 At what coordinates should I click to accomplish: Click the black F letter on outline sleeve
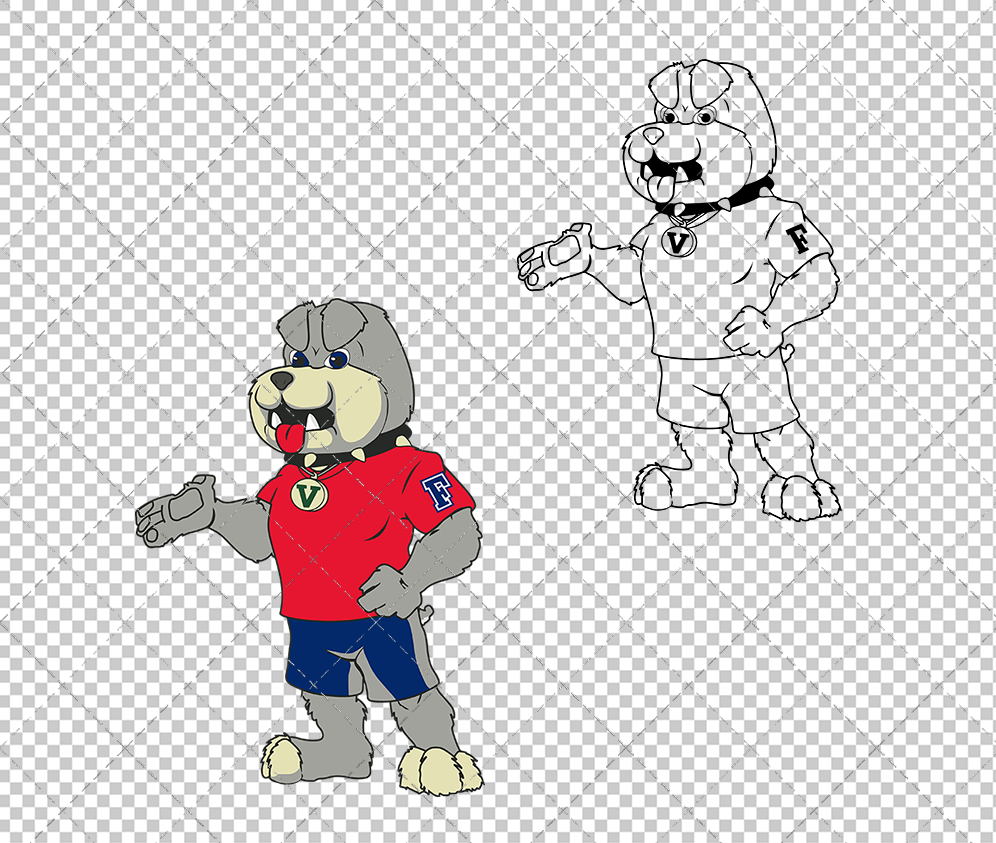(798, 239)
